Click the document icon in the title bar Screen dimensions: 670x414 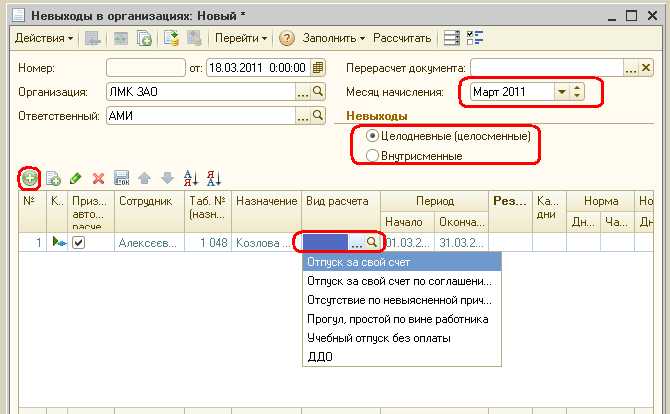(x=18, y=16)
